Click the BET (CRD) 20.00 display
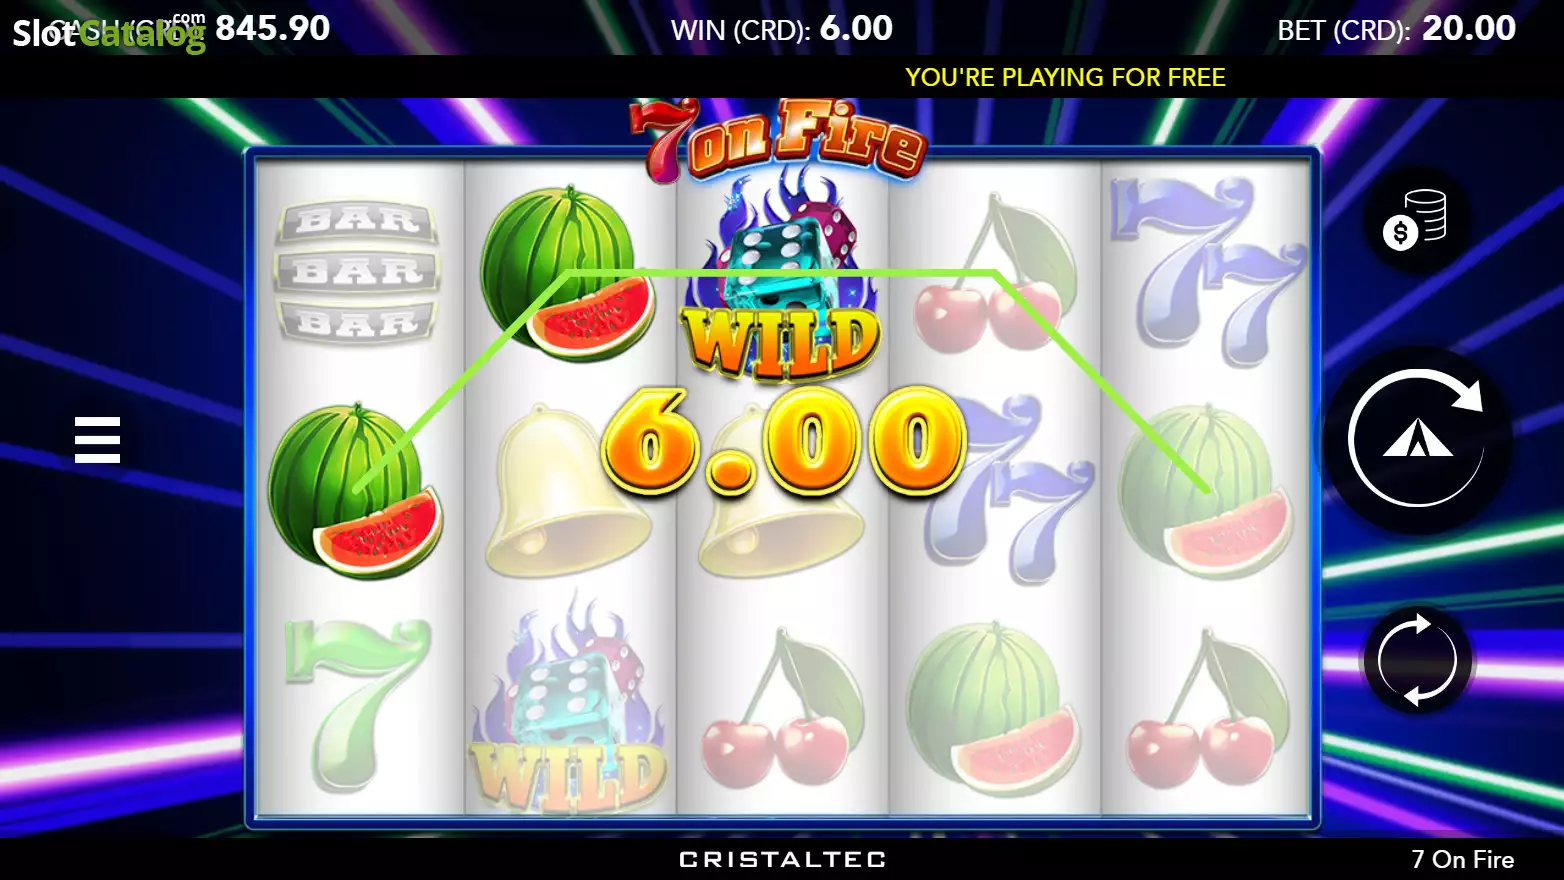This screenshot has width=1564, height=880. (1396, 29)
